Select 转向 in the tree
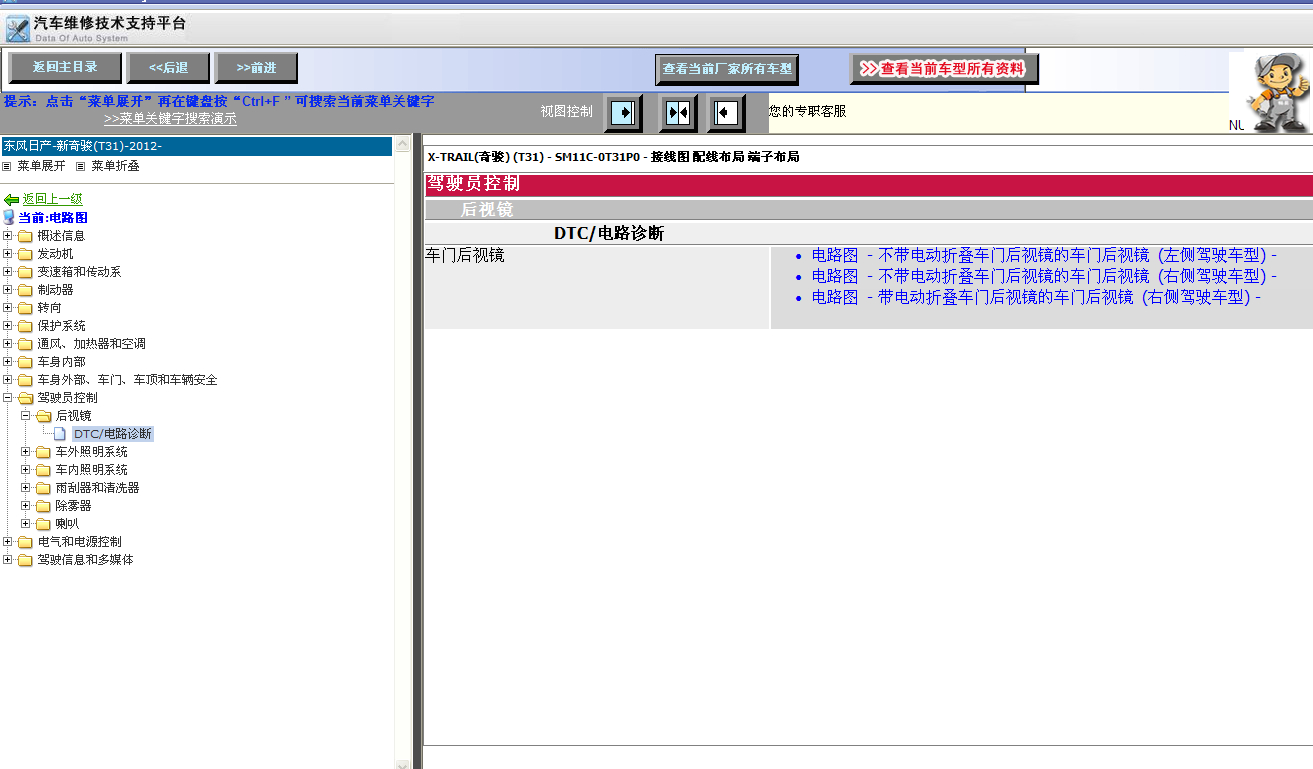 click(49, 308)
